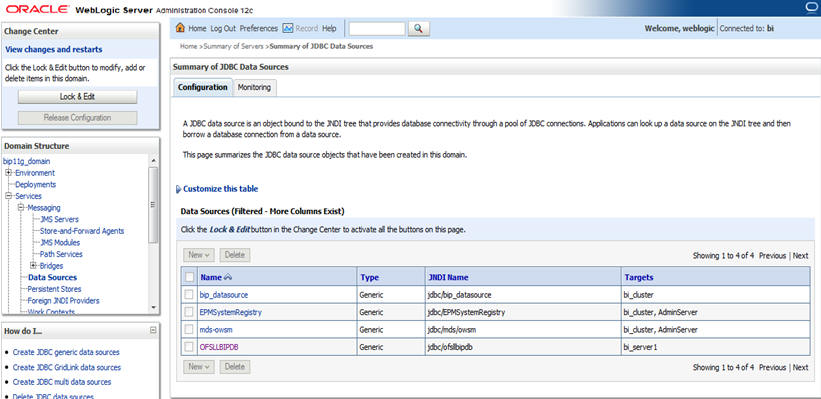Check the OFSLLBIPDB row checkbox
821x399 pixels.
(189, 347)
